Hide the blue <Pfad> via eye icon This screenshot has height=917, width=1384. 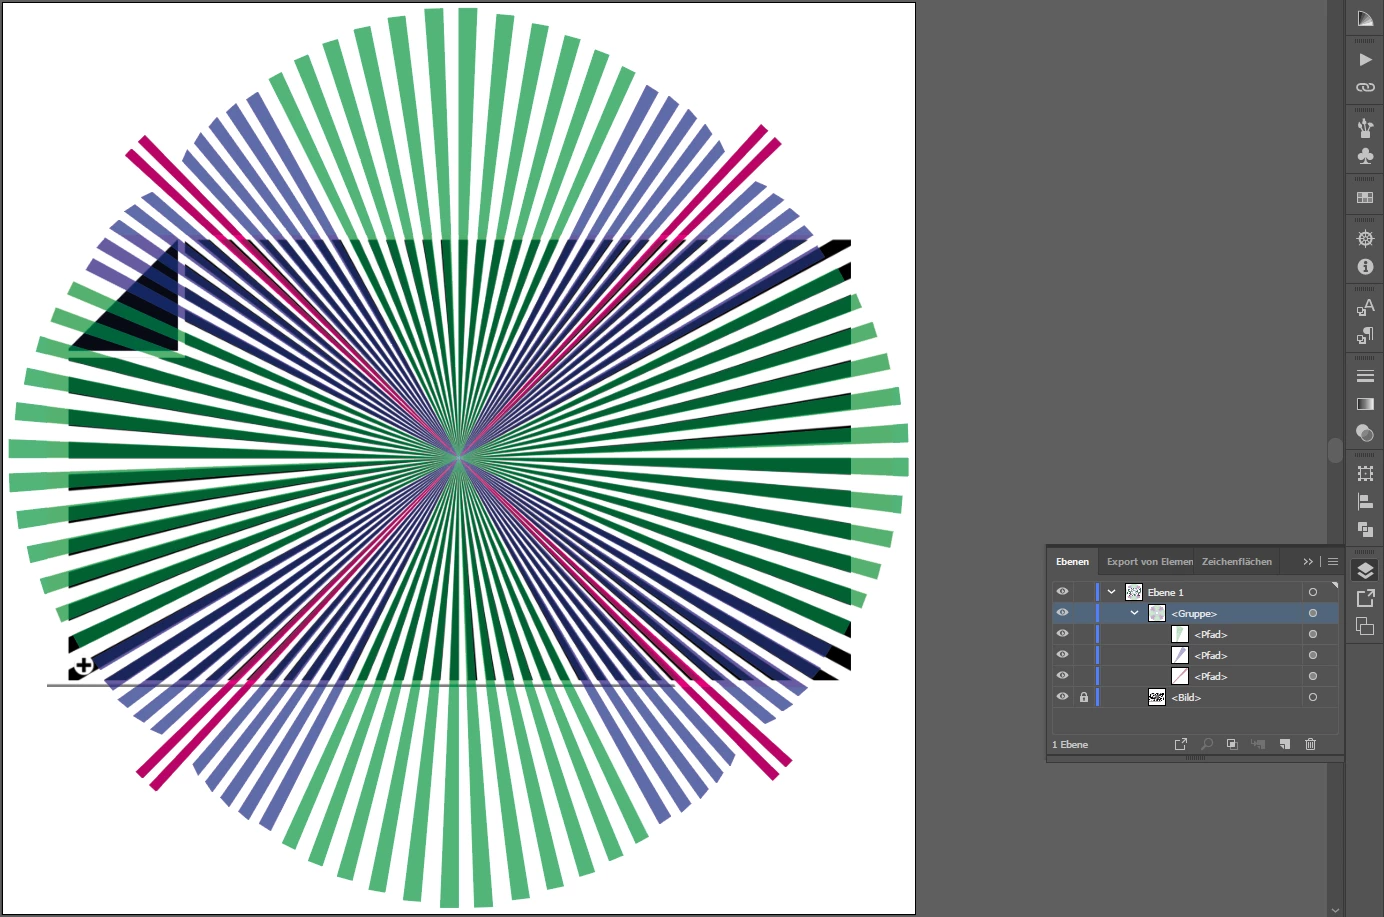click(x=1062, y=655)
